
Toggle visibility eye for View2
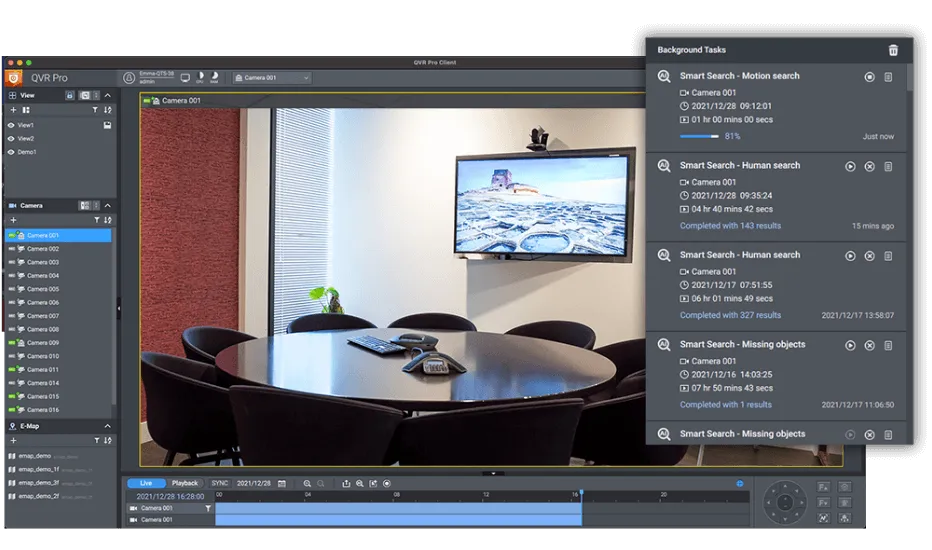click(11, 139)
